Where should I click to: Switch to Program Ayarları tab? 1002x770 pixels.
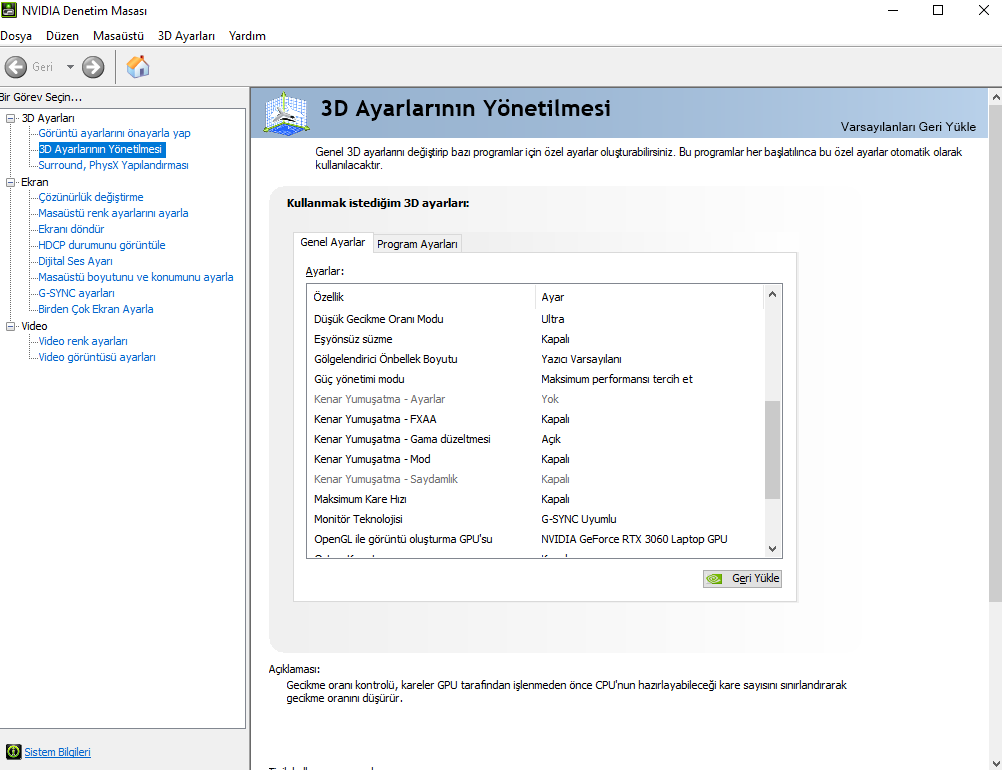(x=417, y=244)
